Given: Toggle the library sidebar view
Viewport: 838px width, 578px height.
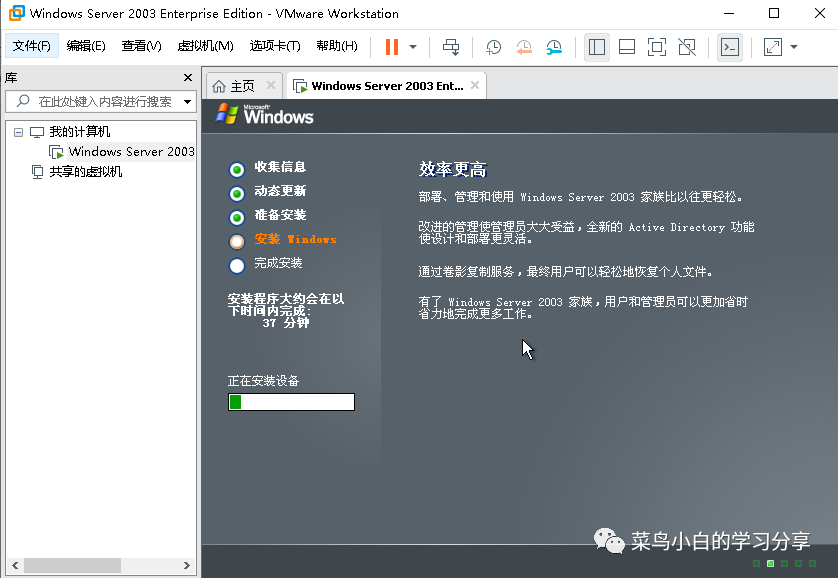Looking at the screenshot, I should click(x=596, y=47).
